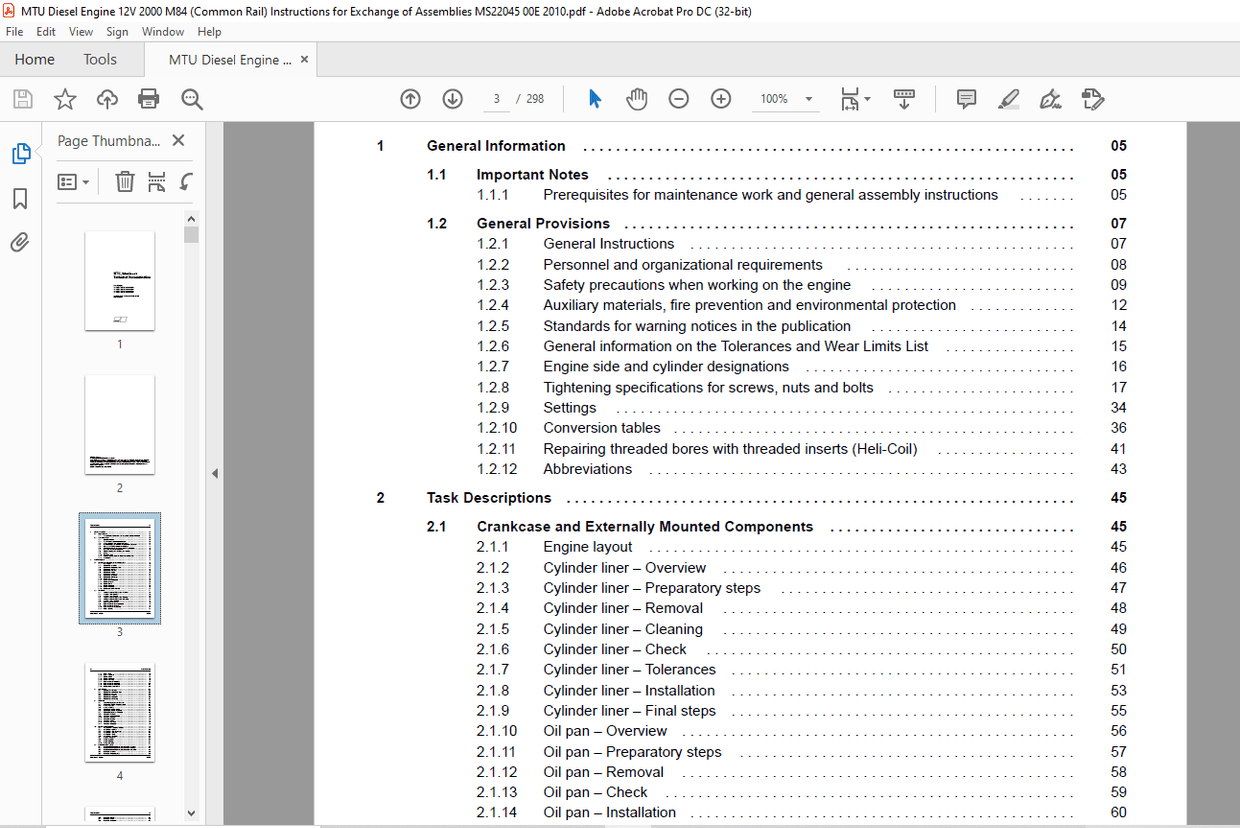Click the page number input field
This screenshot has height=828, width=1240.
pos(496,99)
